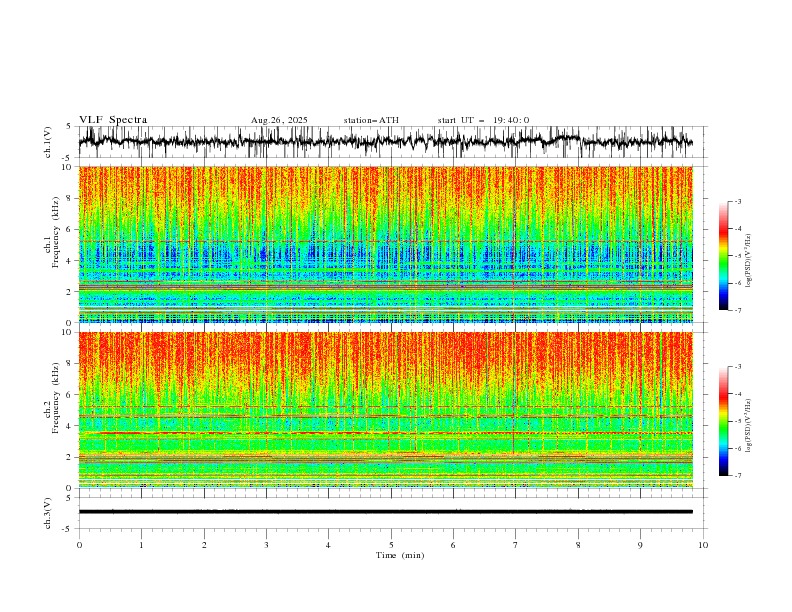
Task: Click the time axis tick label "8"
Action: tap(578, 545)
